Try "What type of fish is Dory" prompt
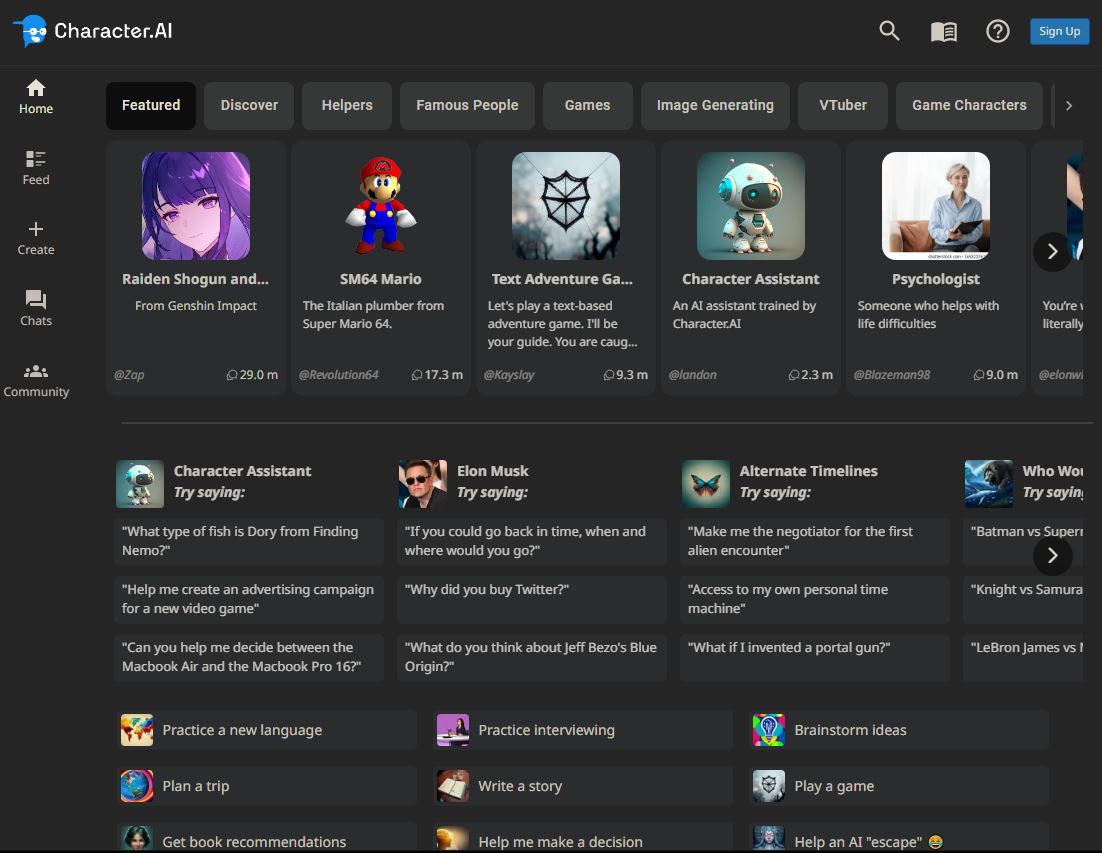The width and height of the screenshot is (1102, 853). [x=249, y=541]
